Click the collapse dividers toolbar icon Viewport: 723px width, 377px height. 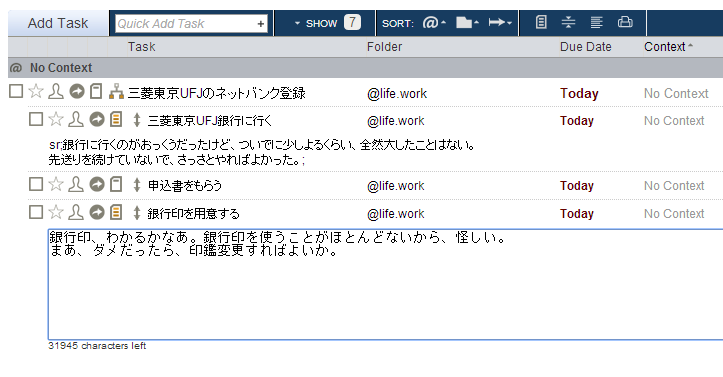click(x=569, y=22)
